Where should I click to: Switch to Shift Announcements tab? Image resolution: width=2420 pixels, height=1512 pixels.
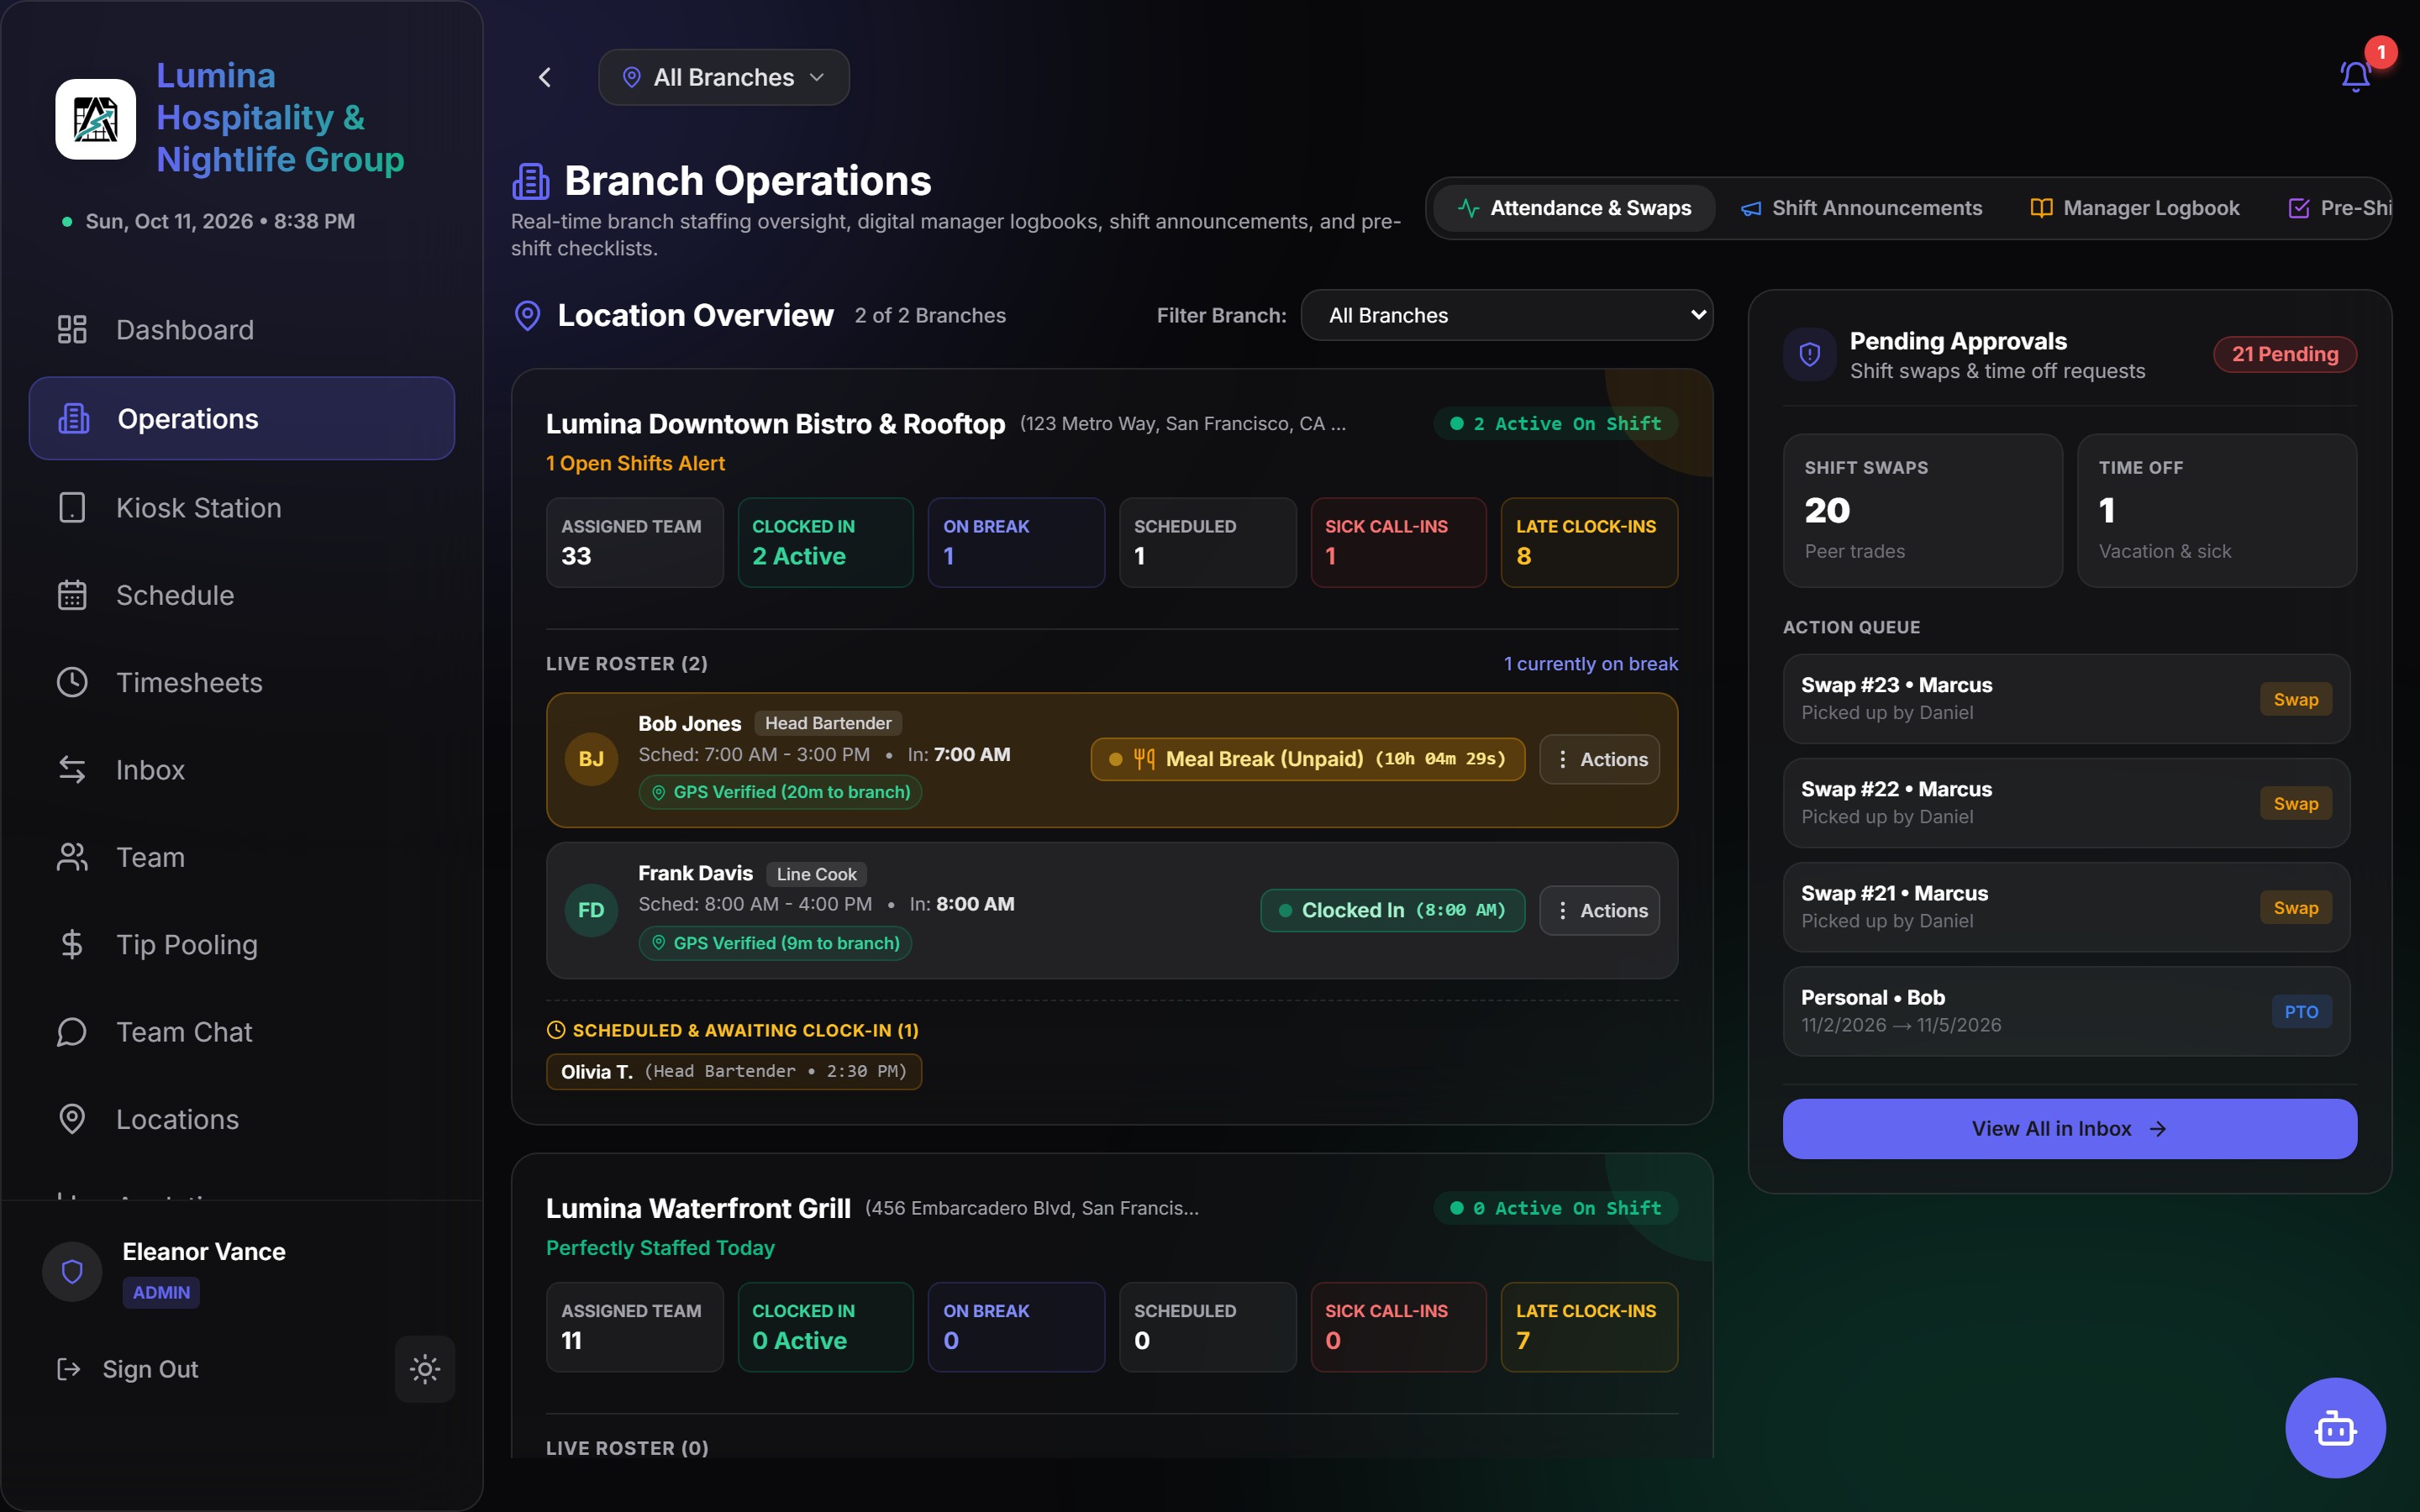[x=1862, y=208]
